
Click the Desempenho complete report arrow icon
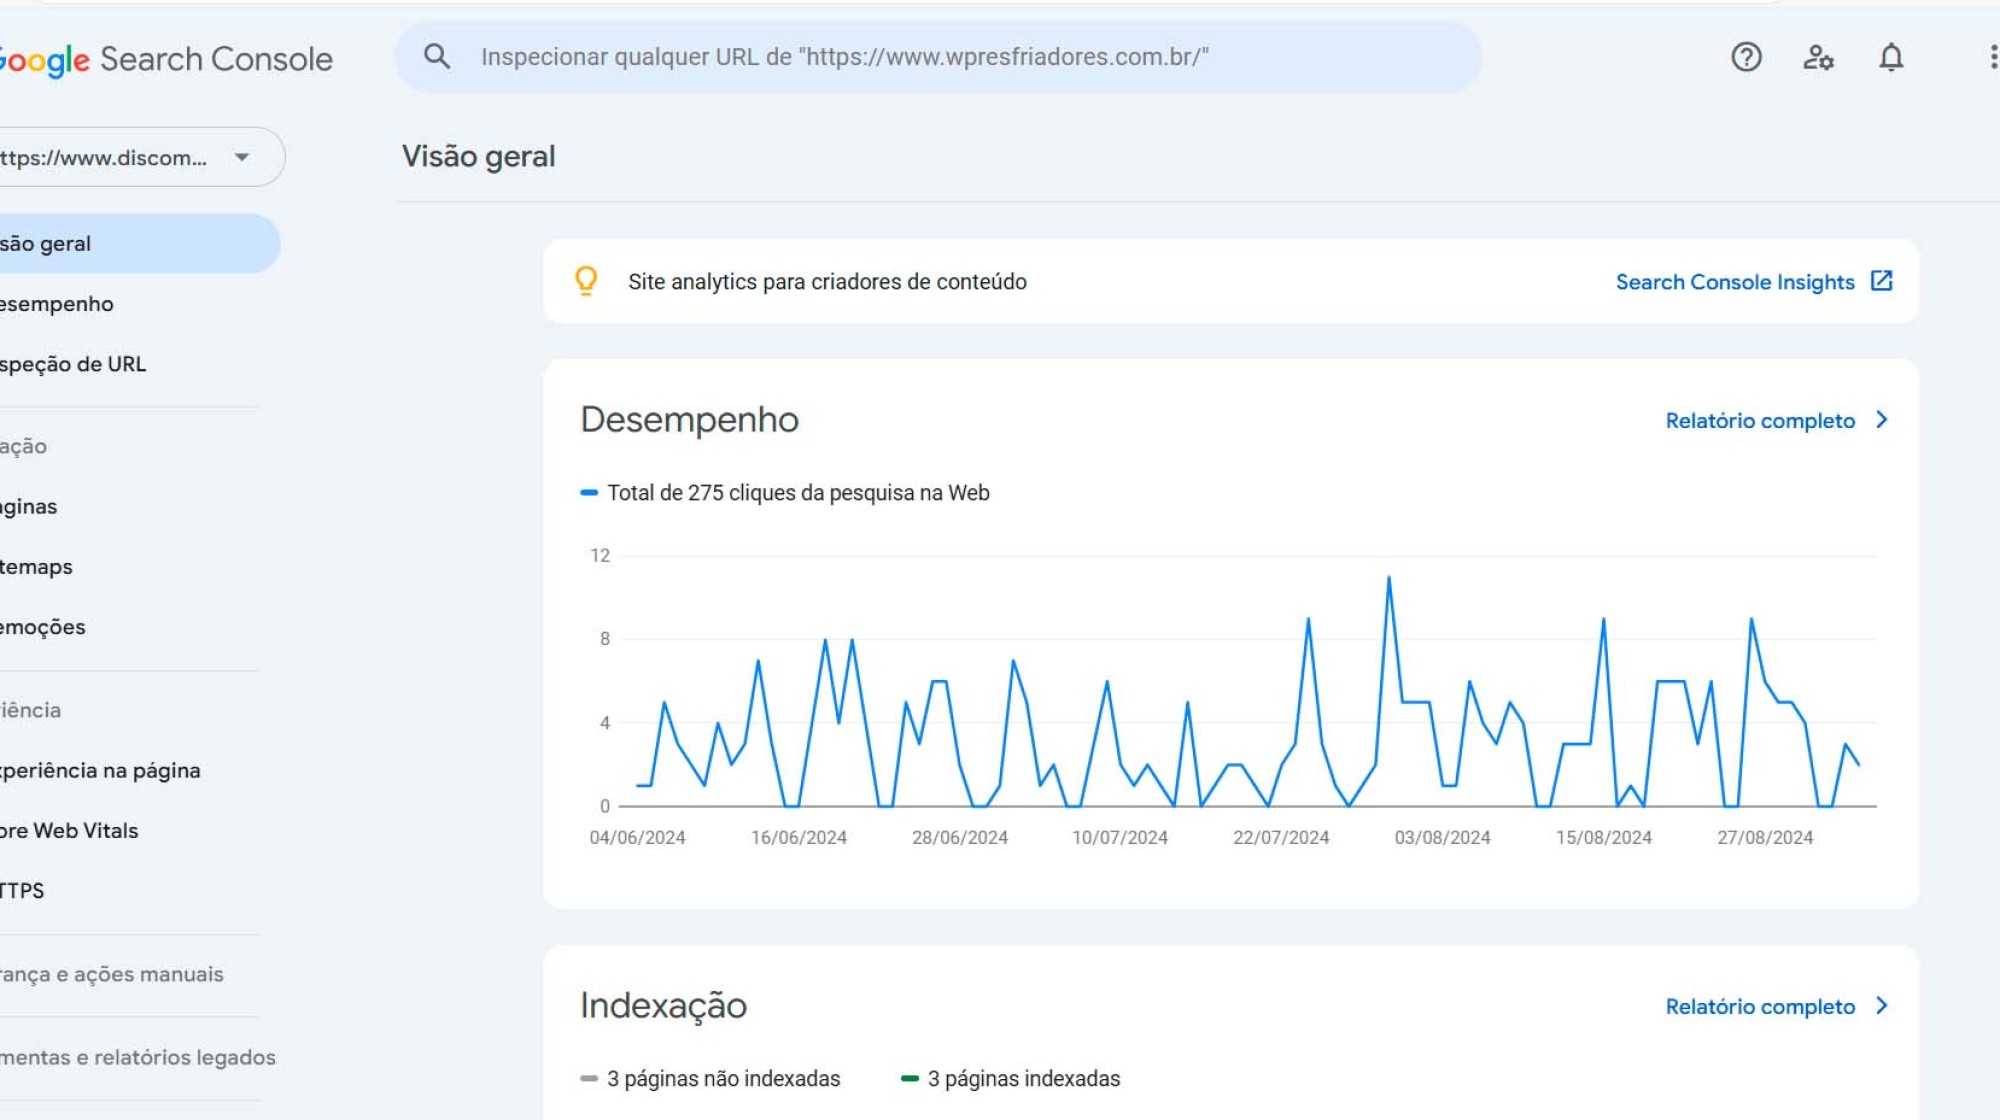1889,421
